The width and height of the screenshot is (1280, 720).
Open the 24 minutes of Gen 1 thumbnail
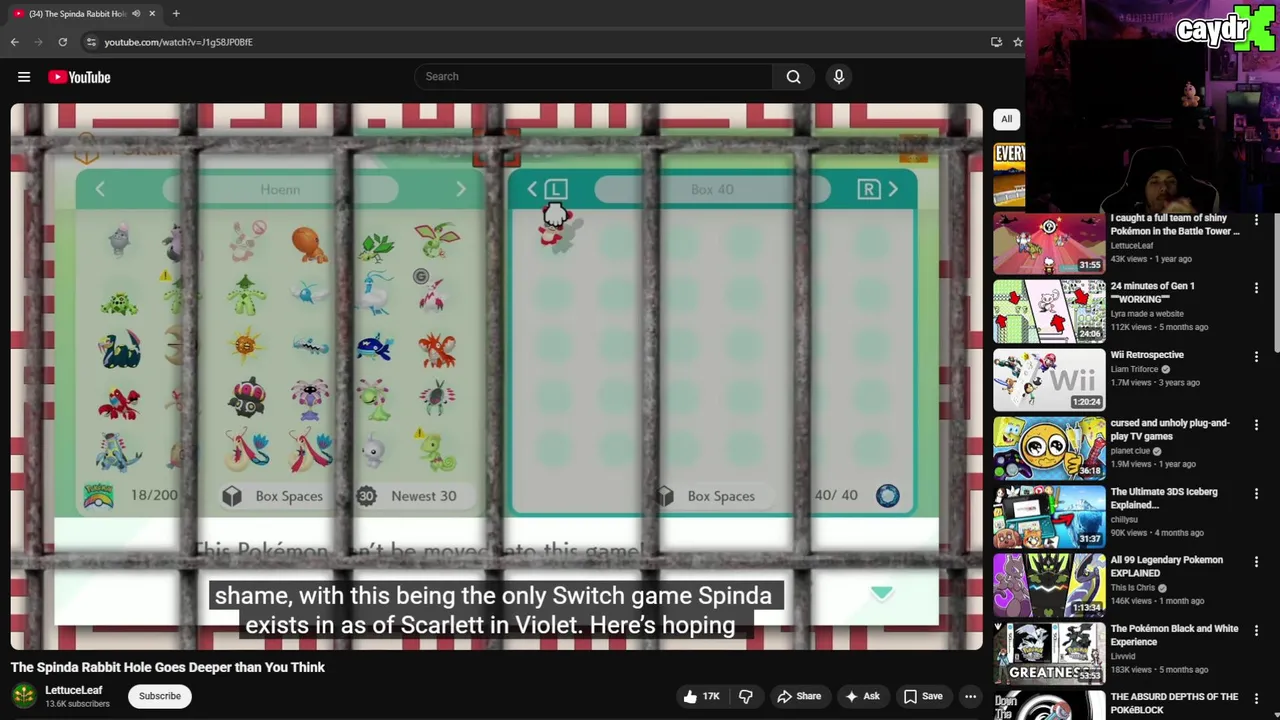click(x=1049, y=311)
